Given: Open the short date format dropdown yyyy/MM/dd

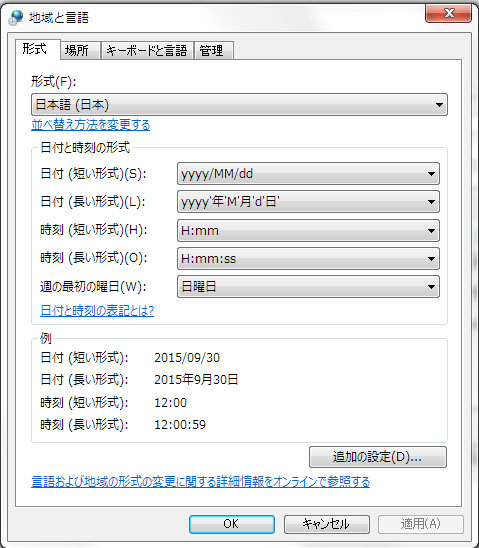Looking at the screenshot, I should point(308,173).
